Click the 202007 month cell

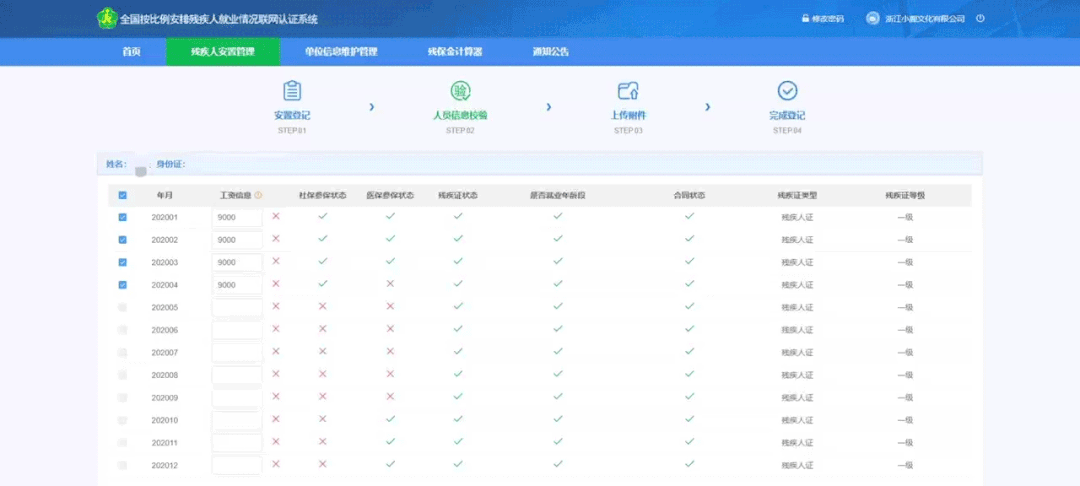coord(165,352)
